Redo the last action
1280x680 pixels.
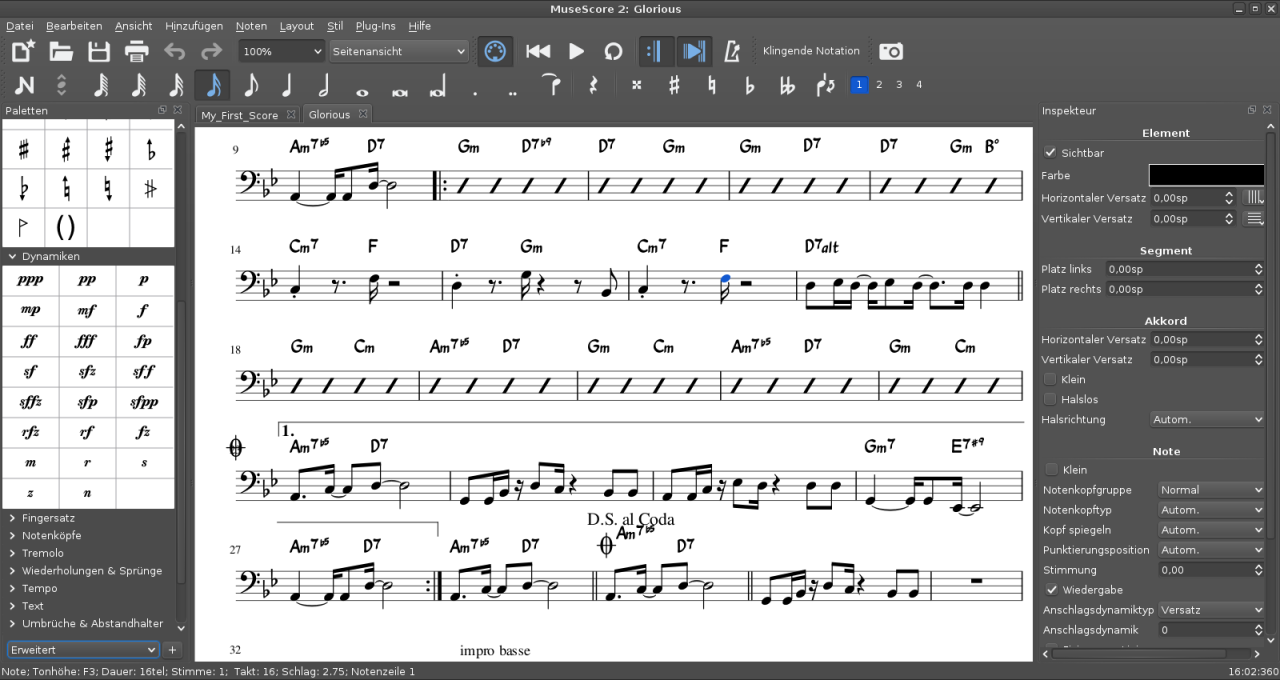click(x=212, y=51)
